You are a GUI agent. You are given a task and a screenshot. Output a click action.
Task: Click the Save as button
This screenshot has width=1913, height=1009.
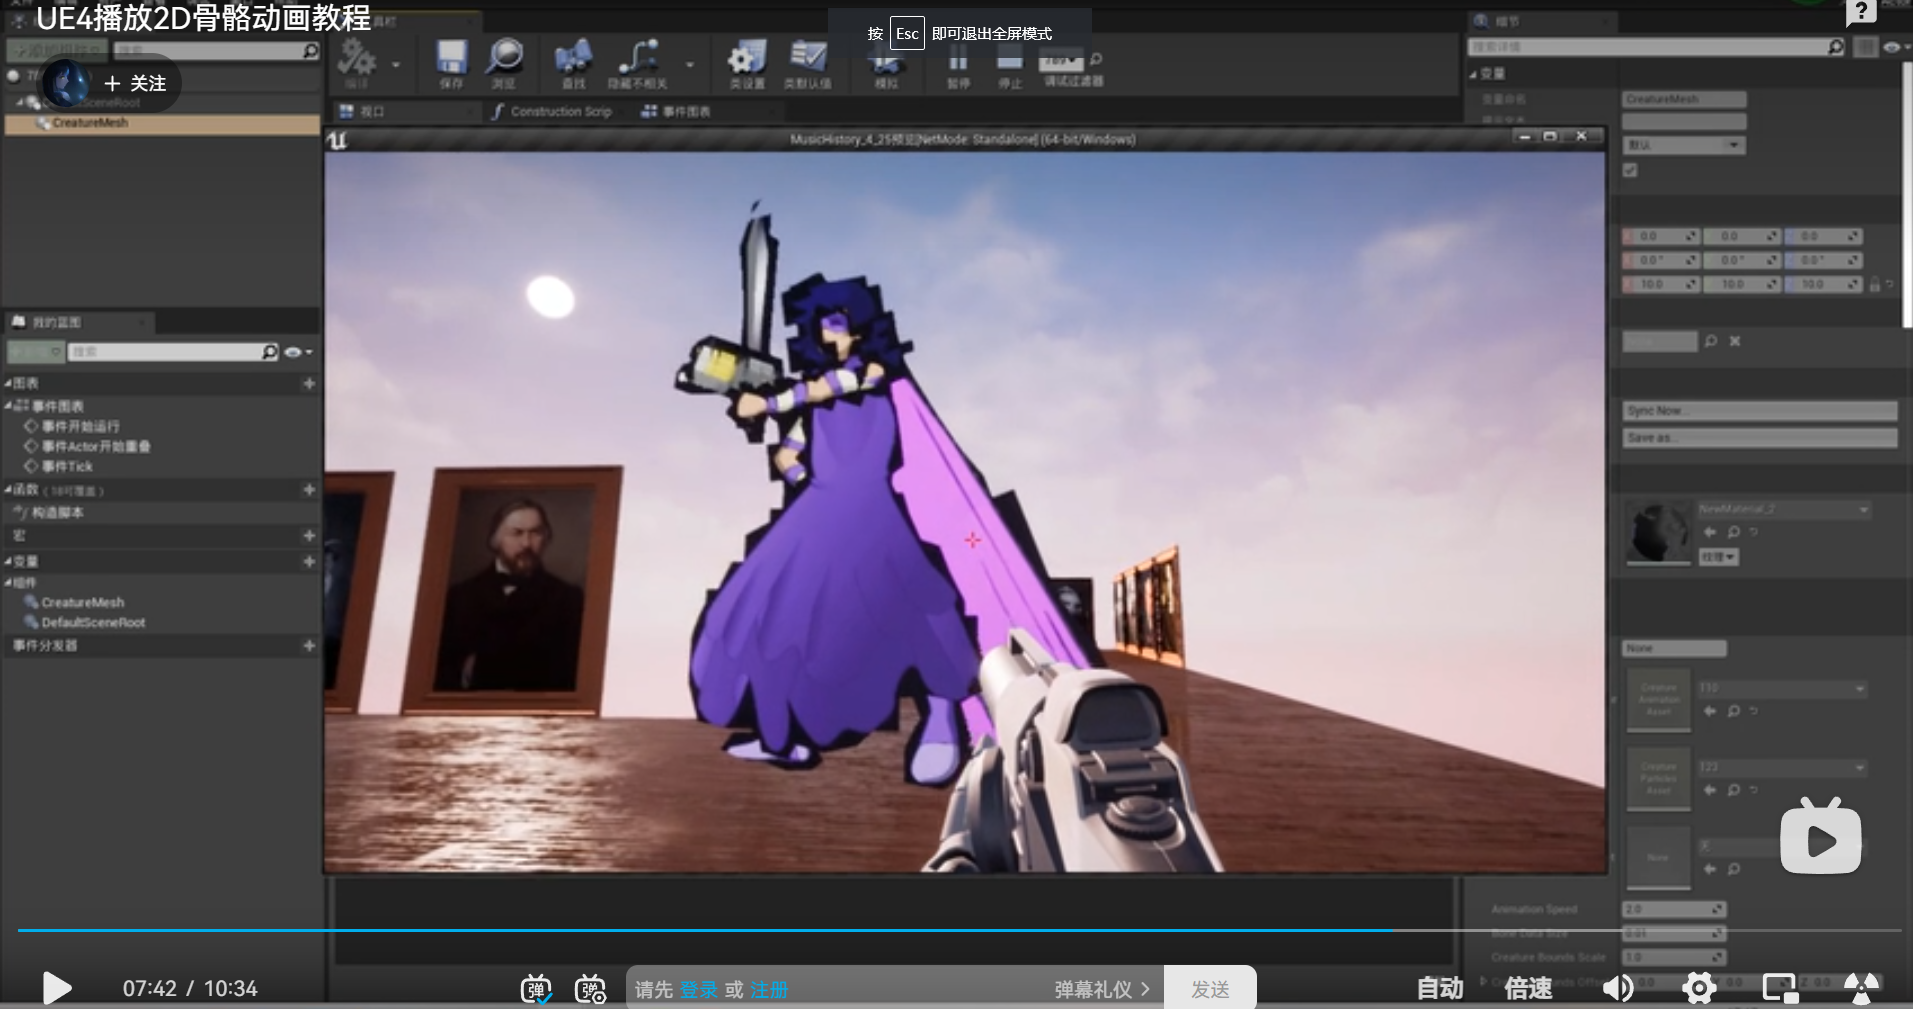pyautogui.click(x=1760, y=438)
